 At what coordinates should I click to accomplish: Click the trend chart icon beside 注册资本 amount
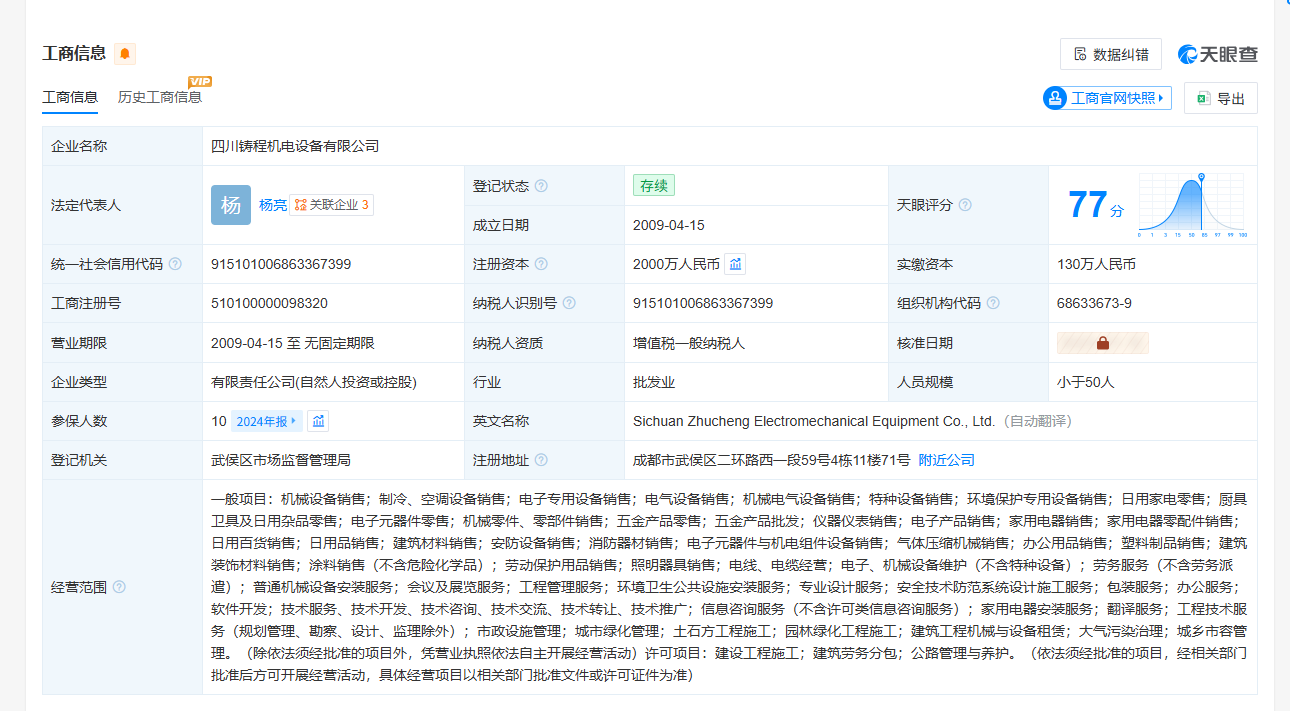coord(735,264)
